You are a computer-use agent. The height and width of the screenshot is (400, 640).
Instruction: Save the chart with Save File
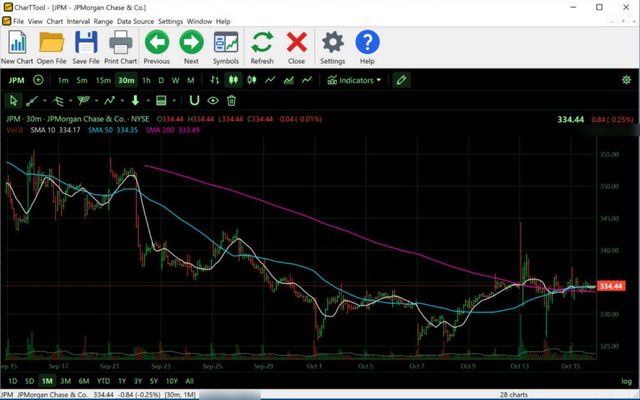click(86, 47)
